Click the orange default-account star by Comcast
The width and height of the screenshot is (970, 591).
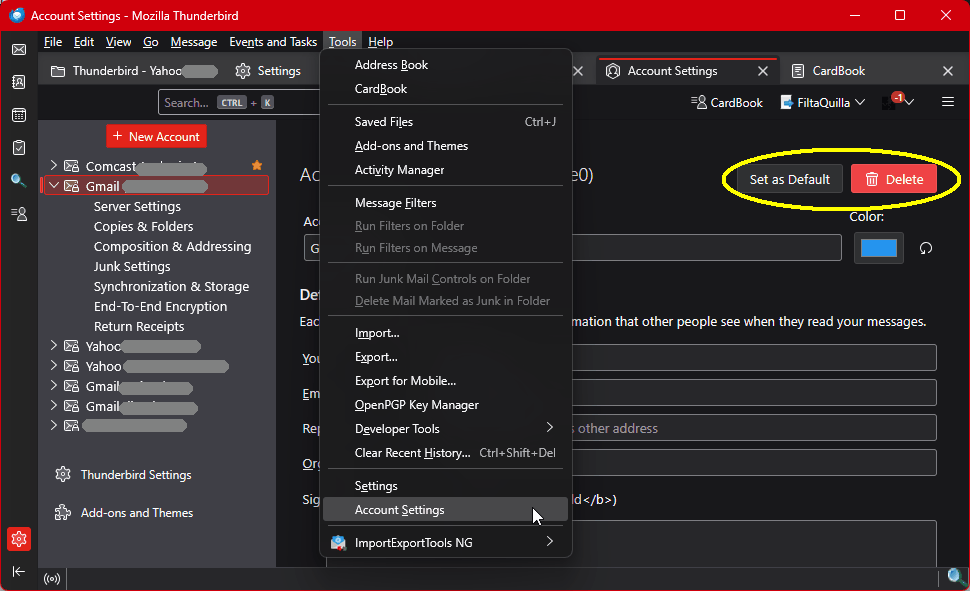click(257, 165)
